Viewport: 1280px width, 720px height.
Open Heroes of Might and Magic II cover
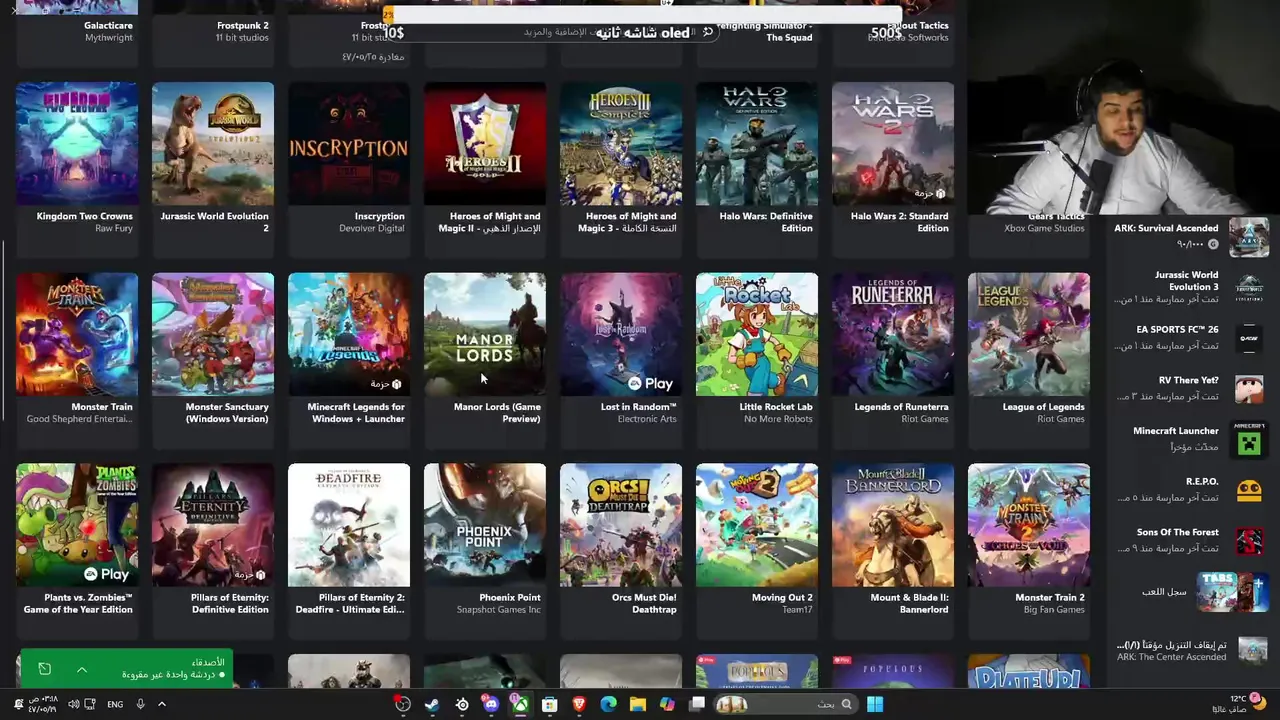tap(485, 144)
